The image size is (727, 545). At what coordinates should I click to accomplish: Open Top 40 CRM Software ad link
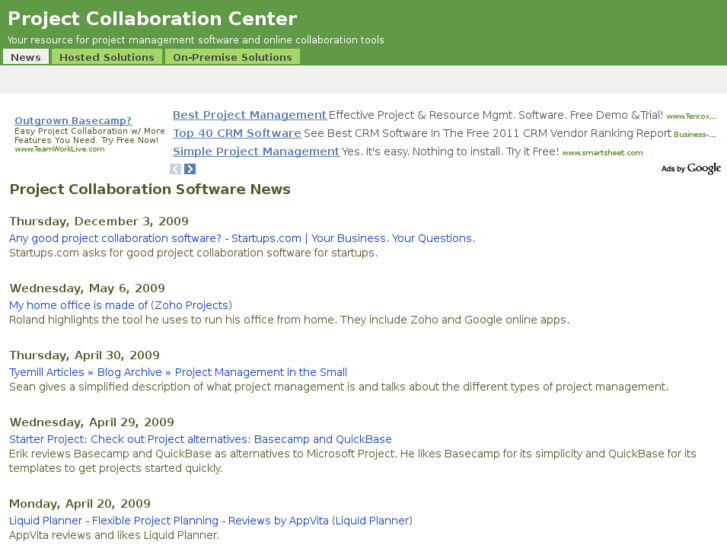point(237,133)
